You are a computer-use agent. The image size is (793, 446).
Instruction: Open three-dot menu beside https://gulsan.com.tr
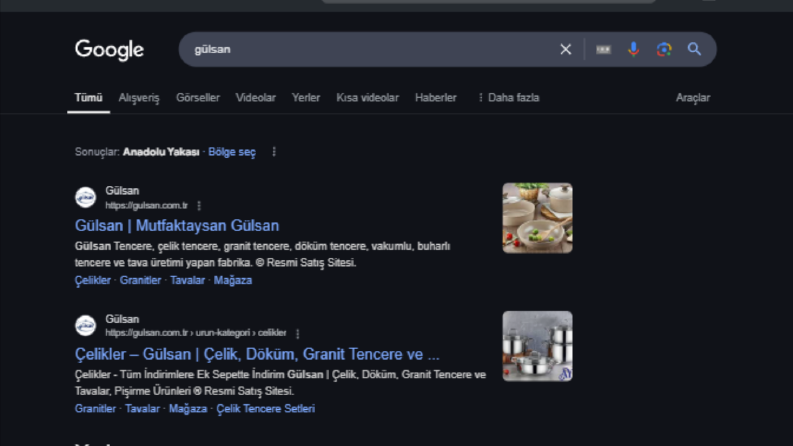(x=199, y=205)
